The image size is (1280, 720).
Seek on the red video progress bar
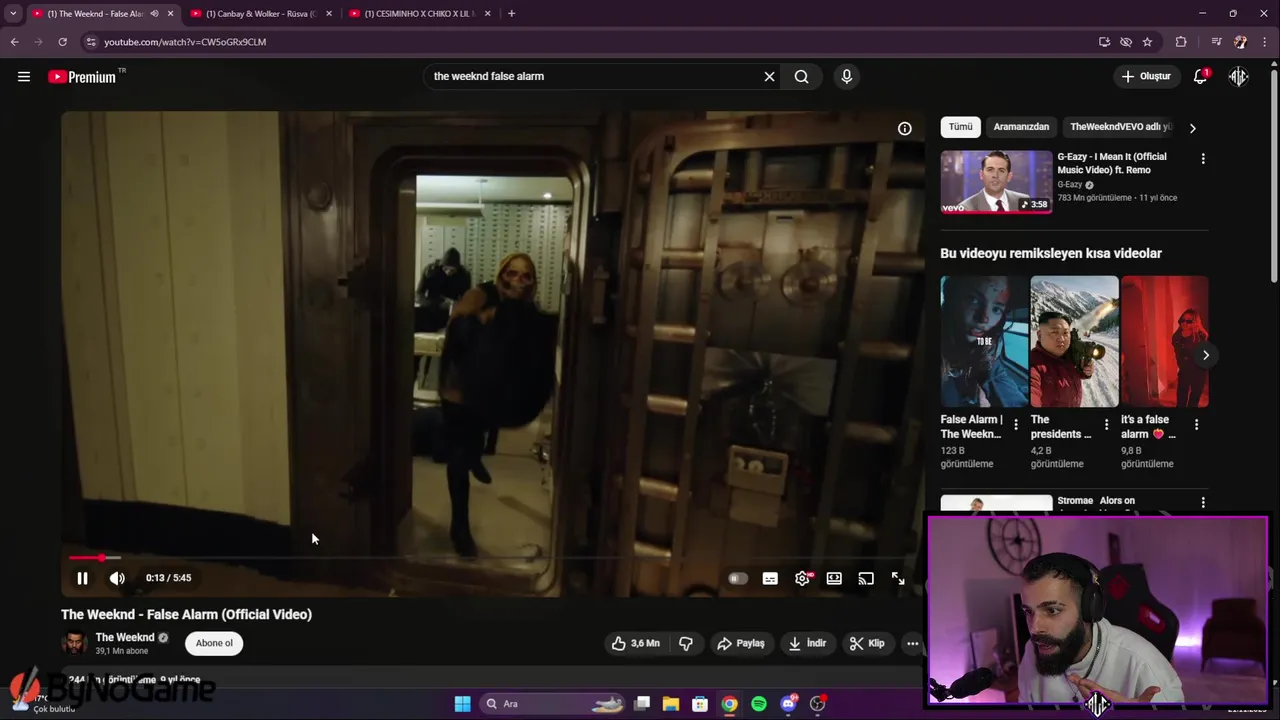(x=490, y=558)
